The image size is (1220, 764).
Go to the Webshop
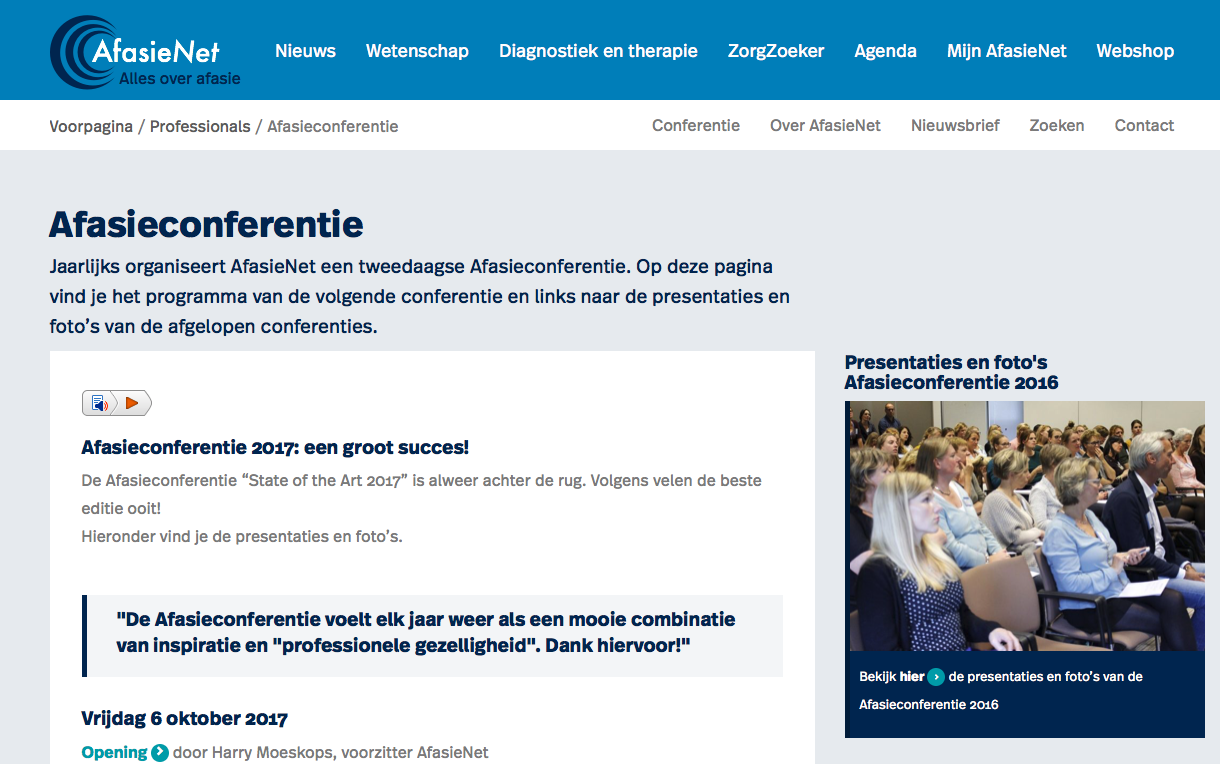coord(1135,51)
